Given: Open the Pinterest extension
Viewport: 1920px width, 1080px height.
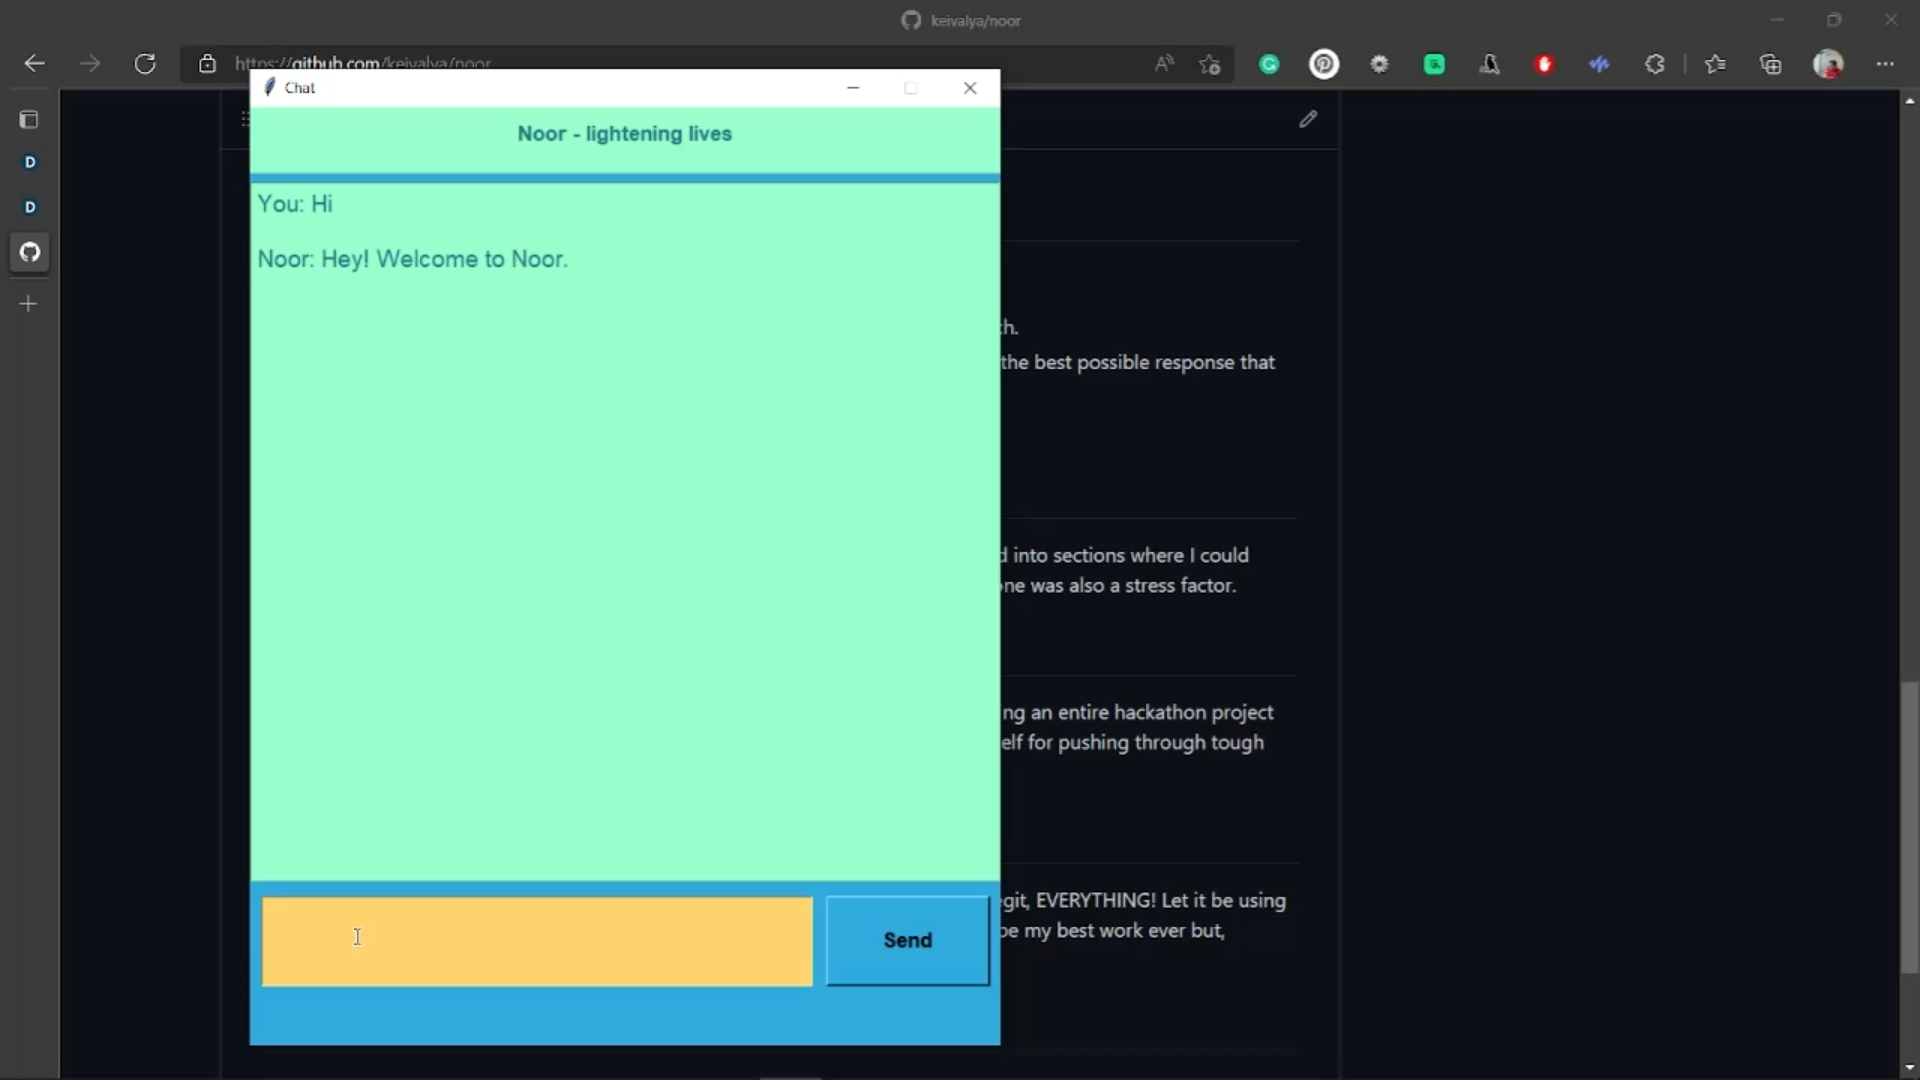Looking at the screenshot, I should (x=1324, y=64).
